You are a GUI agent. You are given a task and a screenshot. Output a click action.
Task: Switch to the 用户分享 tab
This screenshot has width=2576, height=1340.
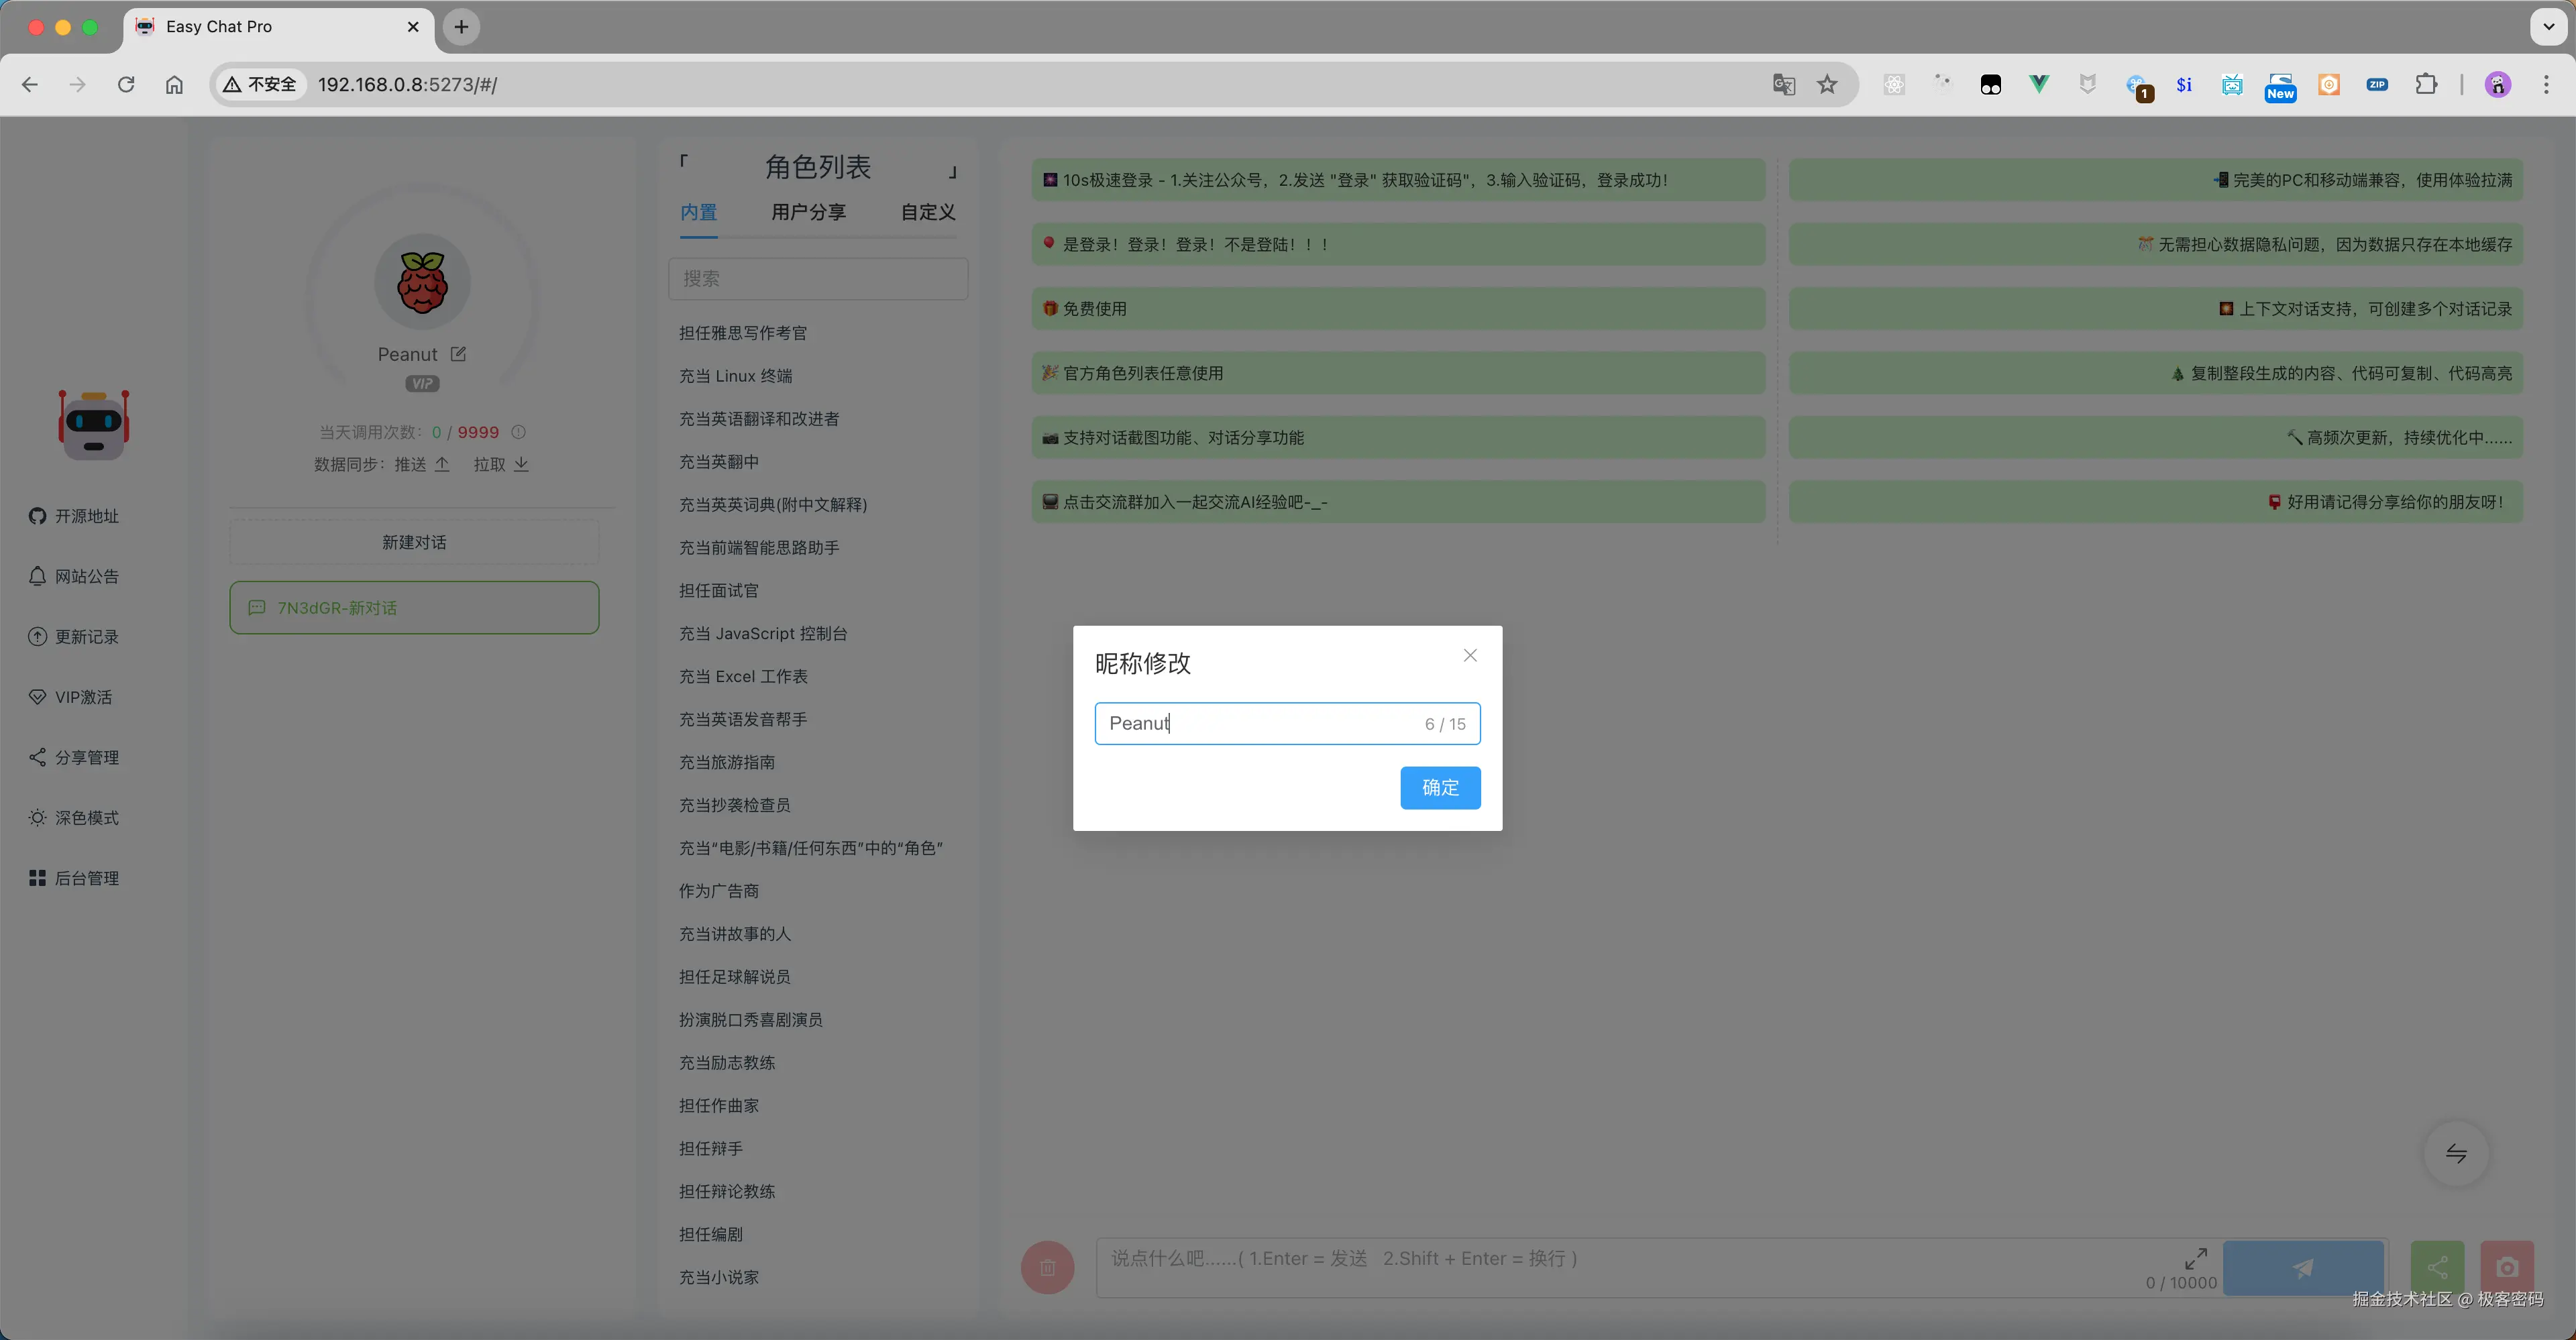(x=809, y=212)
